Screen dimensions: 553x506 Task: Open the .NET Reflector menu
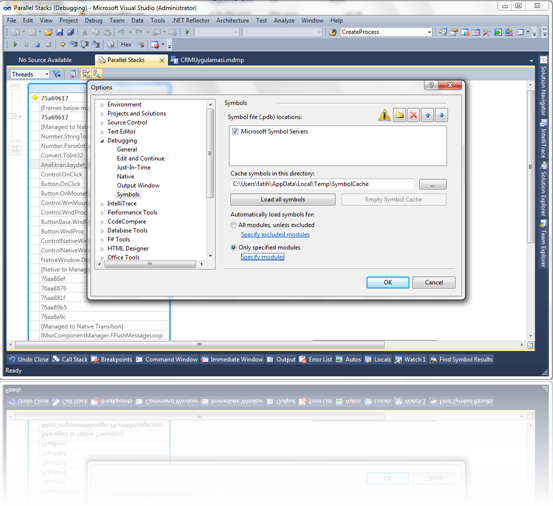click(190, 20)
